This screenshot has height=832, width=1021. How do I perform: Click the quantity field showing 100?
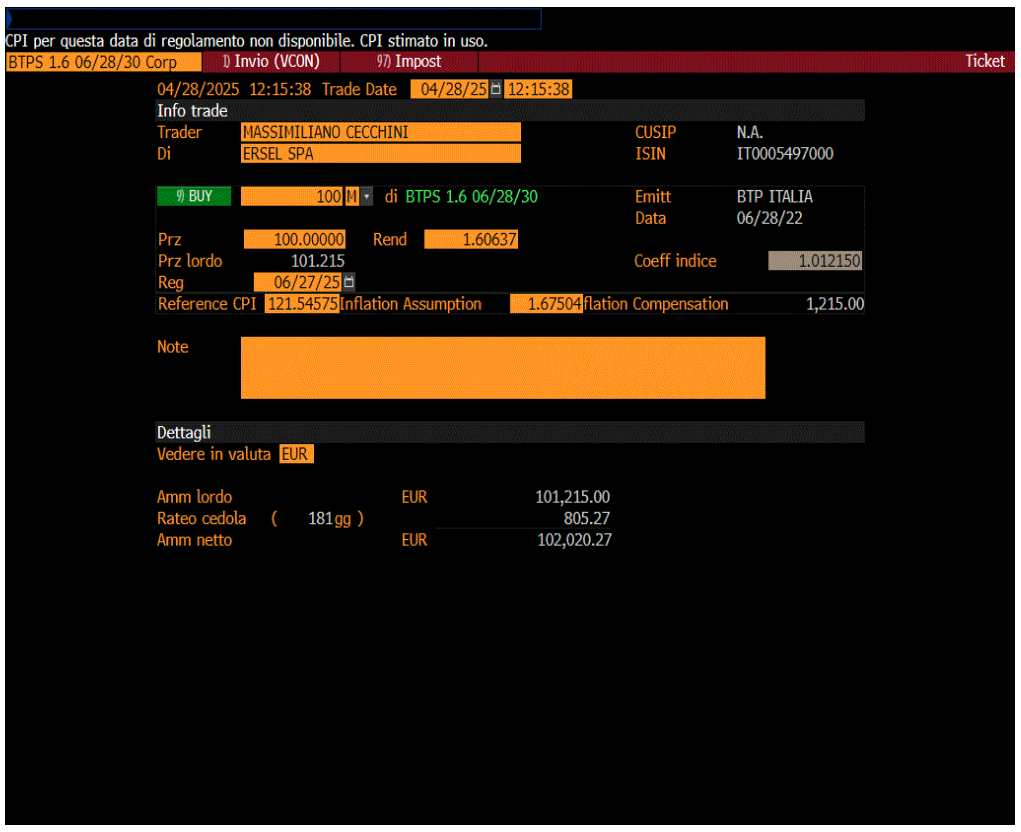pyautogui.click(x=292, y=197)
